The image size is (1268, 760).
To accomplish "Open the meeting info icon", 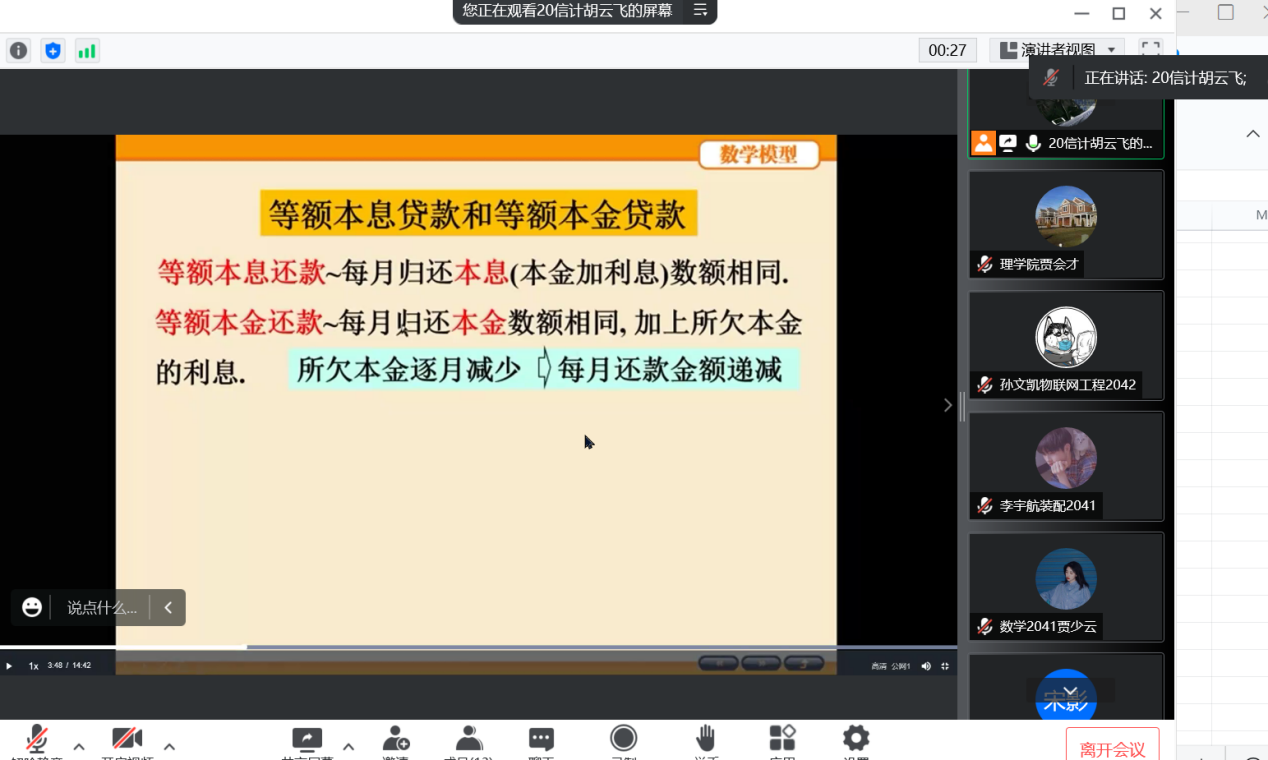I will point(18,50).
